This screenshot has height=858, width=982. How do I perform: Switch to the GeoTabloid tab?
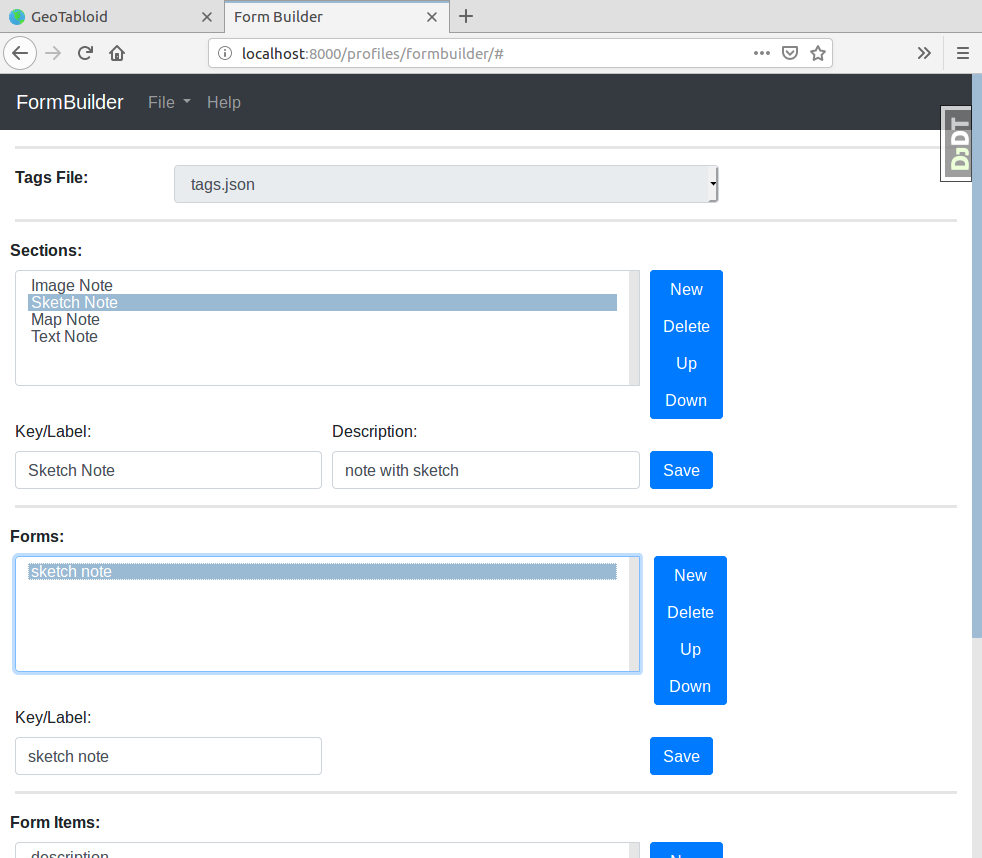[x=112, y=17]
